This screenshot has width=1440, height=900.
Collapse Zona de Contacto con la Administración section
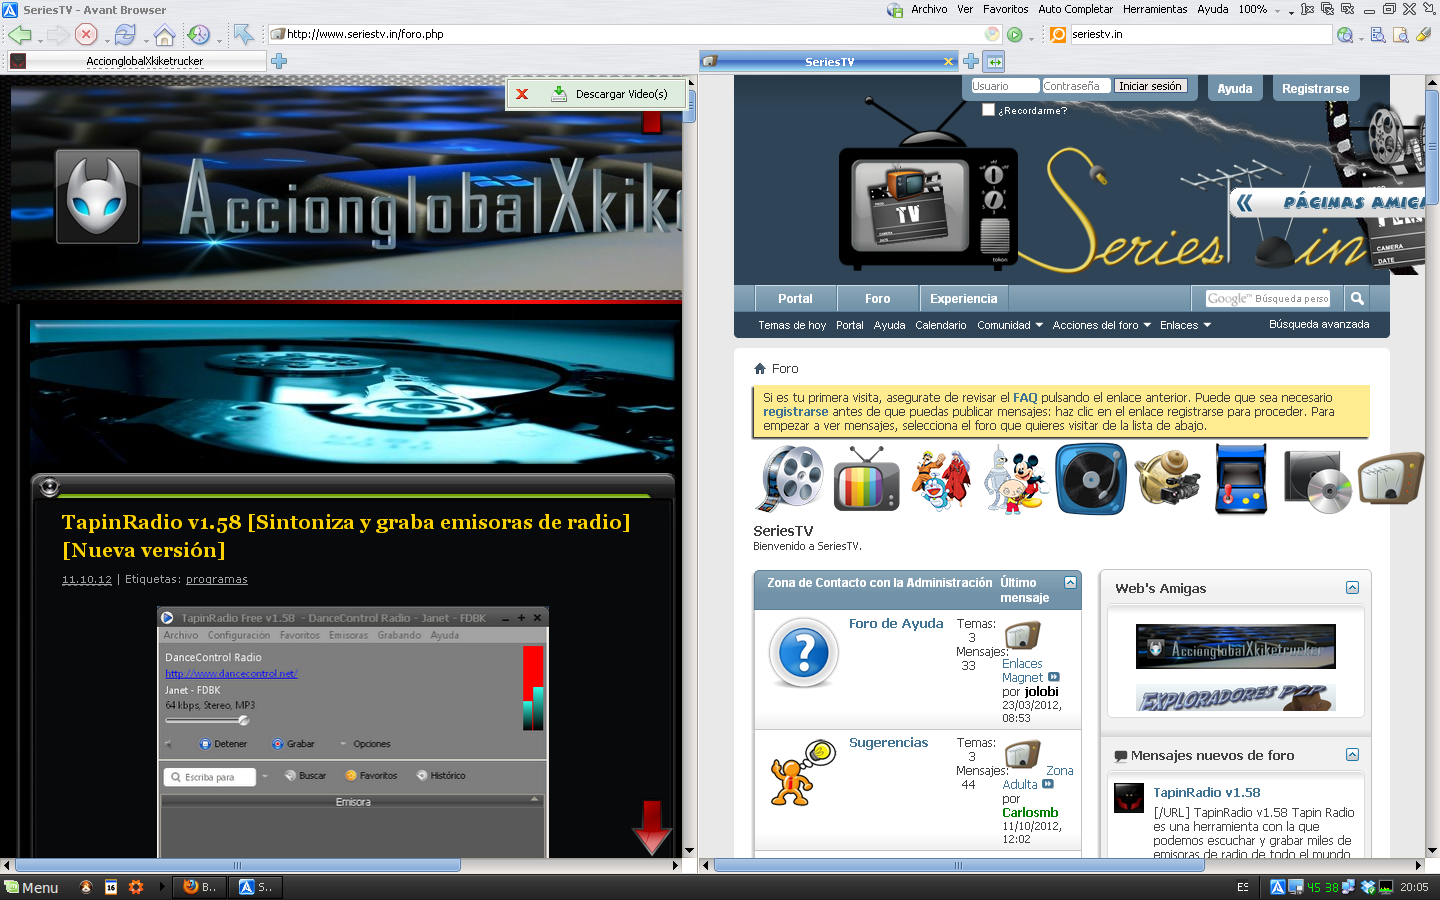pos(1070,582)
